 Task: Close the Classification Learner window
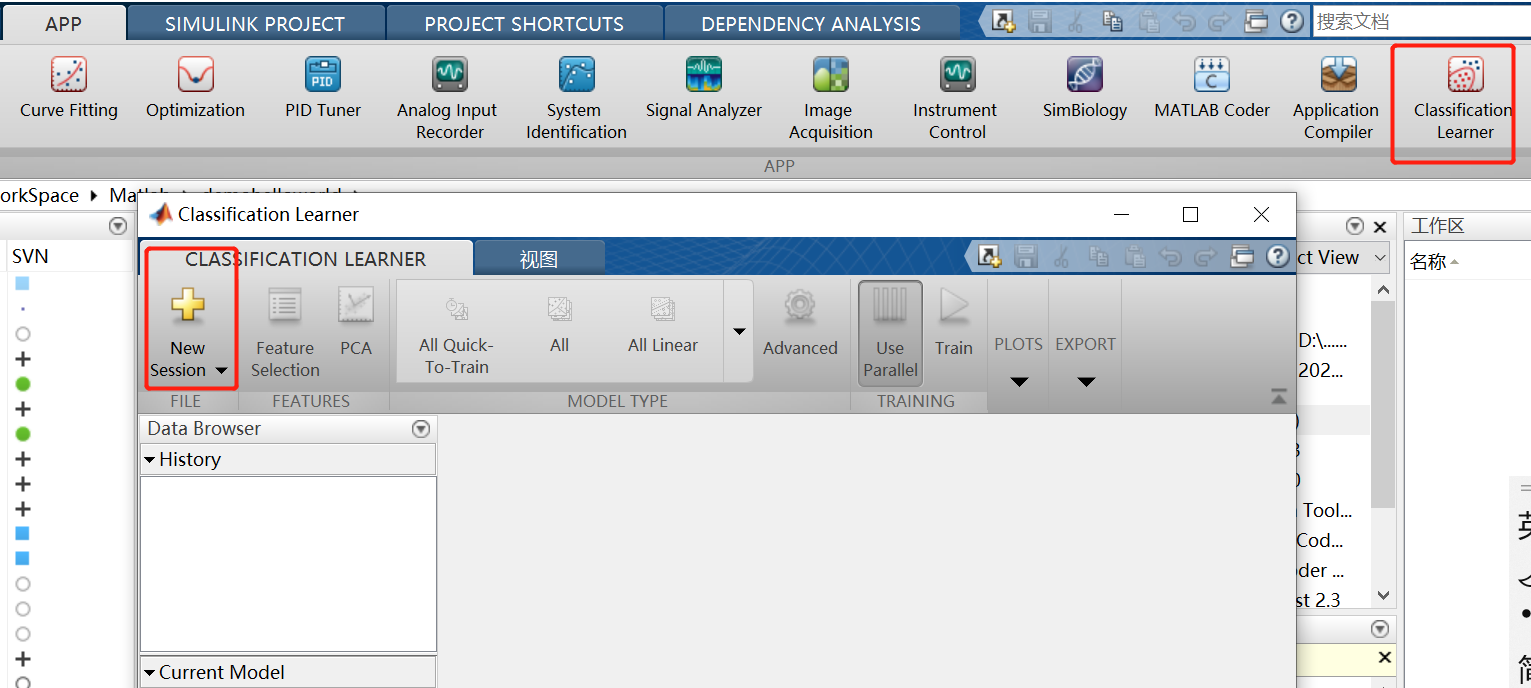pos(1262,215)
